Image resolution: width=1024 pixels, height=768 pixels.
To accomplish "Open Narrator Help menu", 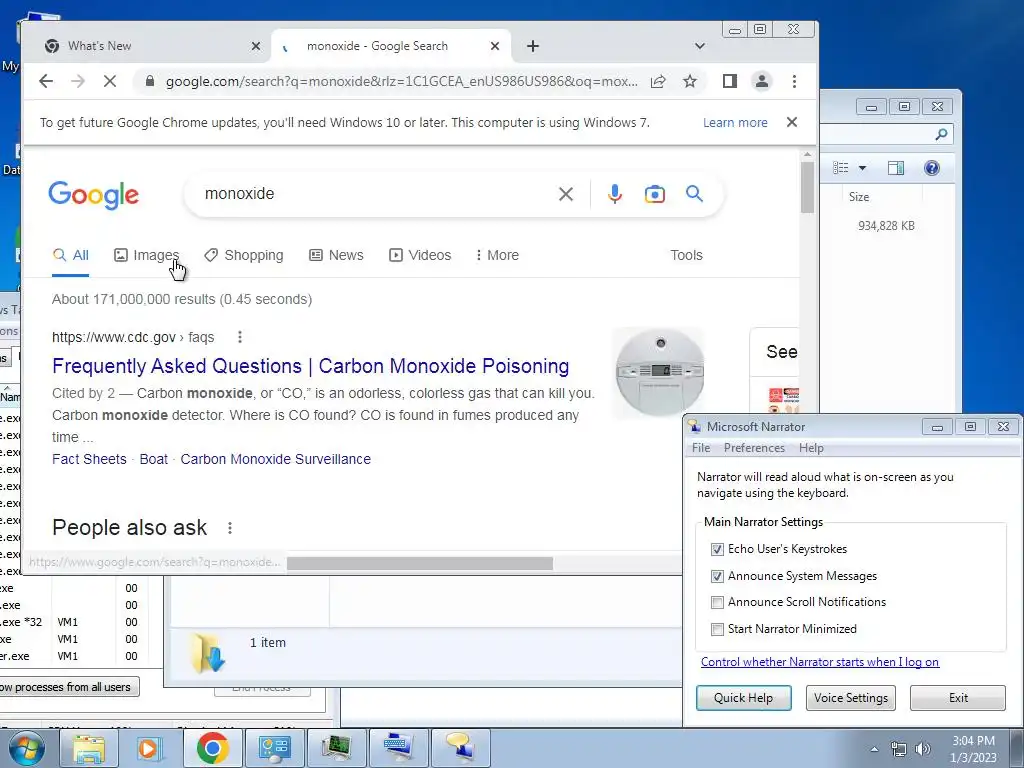I will pos(811,448).
